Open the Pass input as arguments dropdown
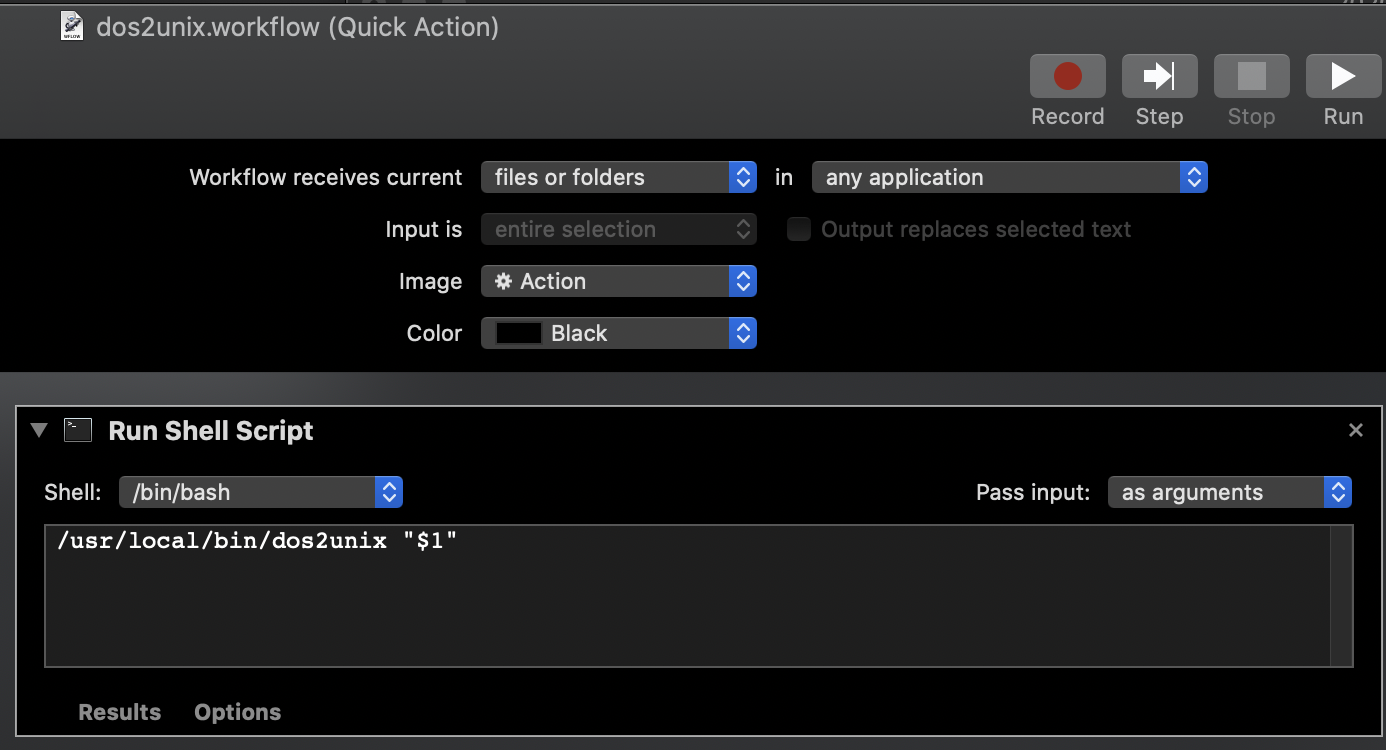This screenshot has height=750, width=1386. 1230,492
